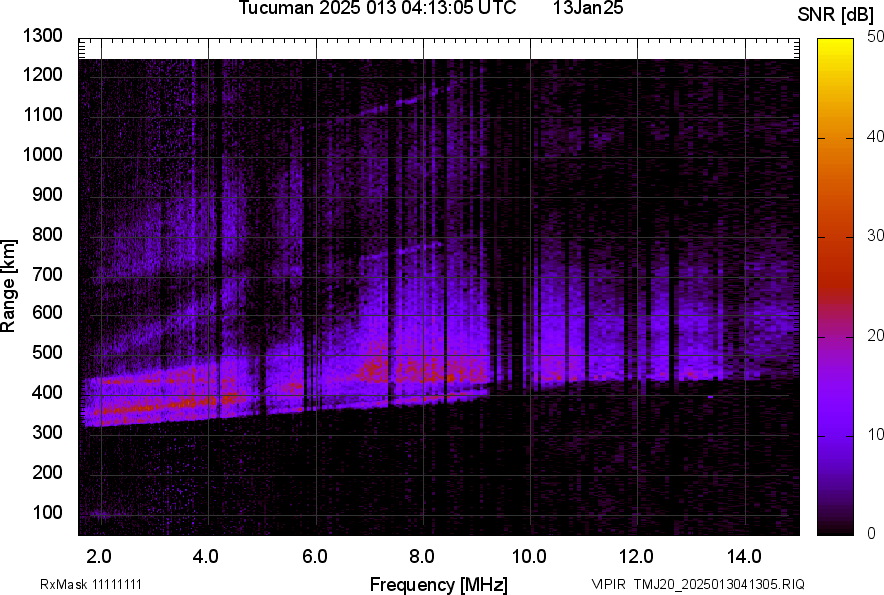Screen dimensions: 884x595
Task: Click the range tick label '1000'
Action: click(42, 155)
